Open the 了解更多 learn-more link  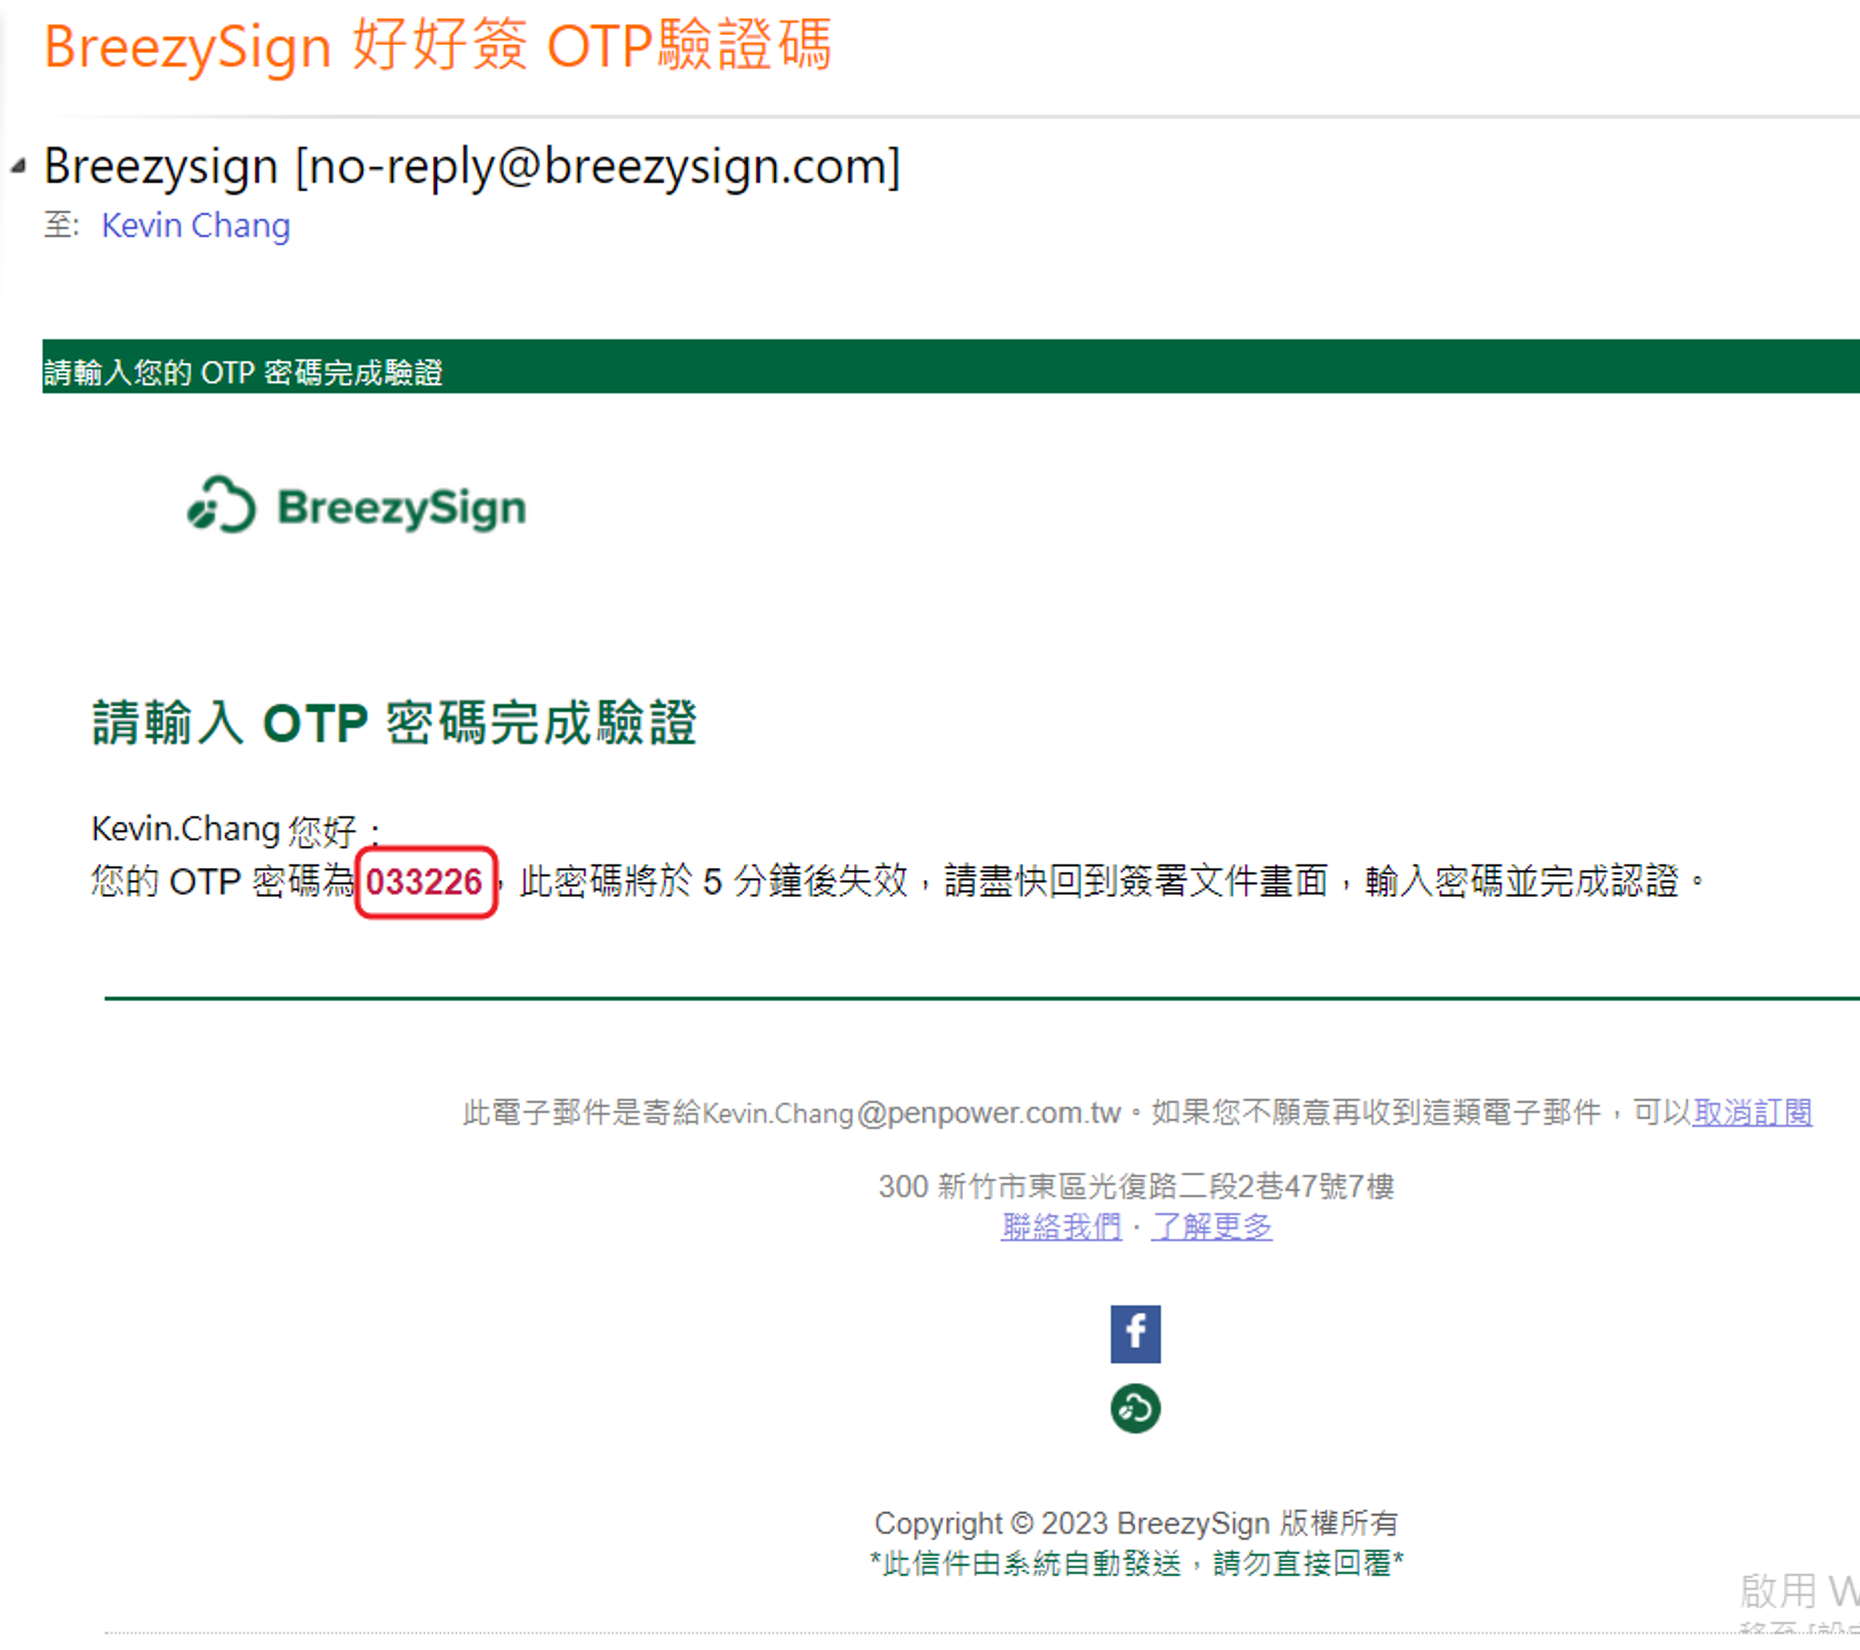tap(1211, 1226)
